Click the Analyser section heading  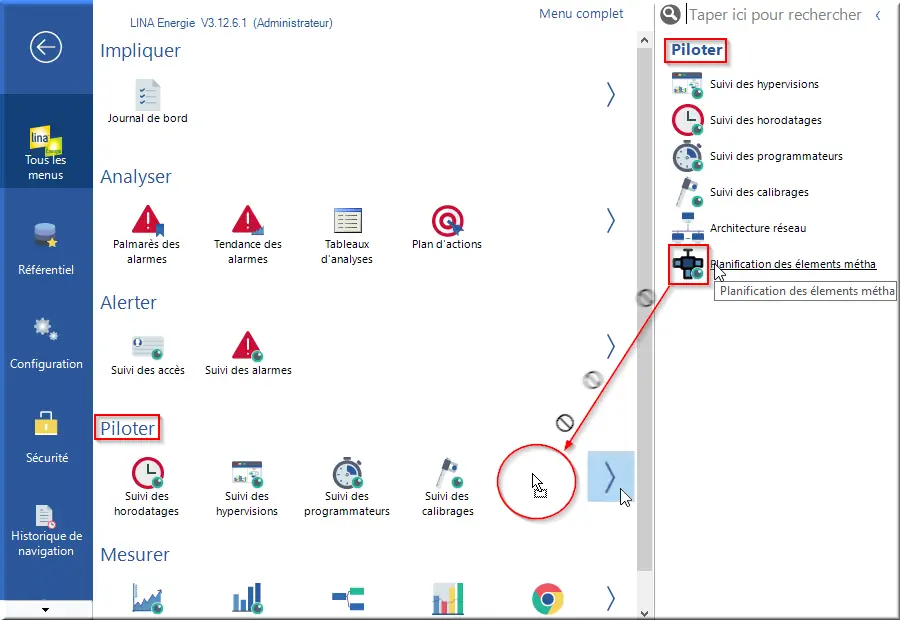tap(135, 177)
